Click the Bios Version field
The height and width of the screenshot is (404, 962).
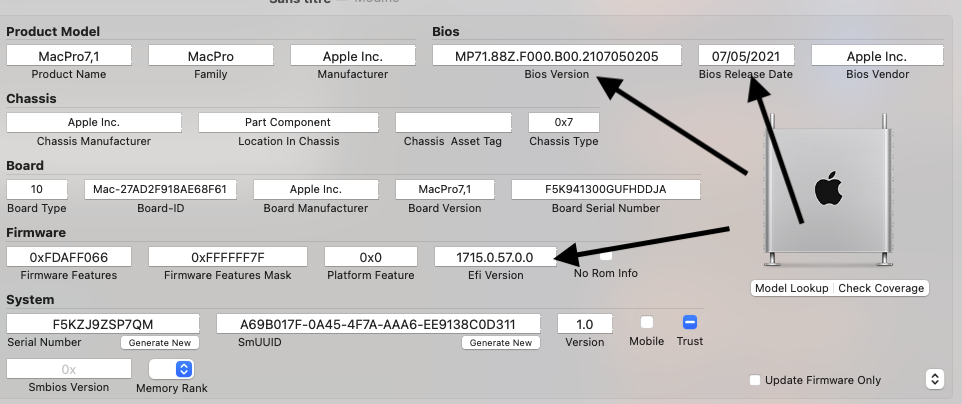coord(556,56)
